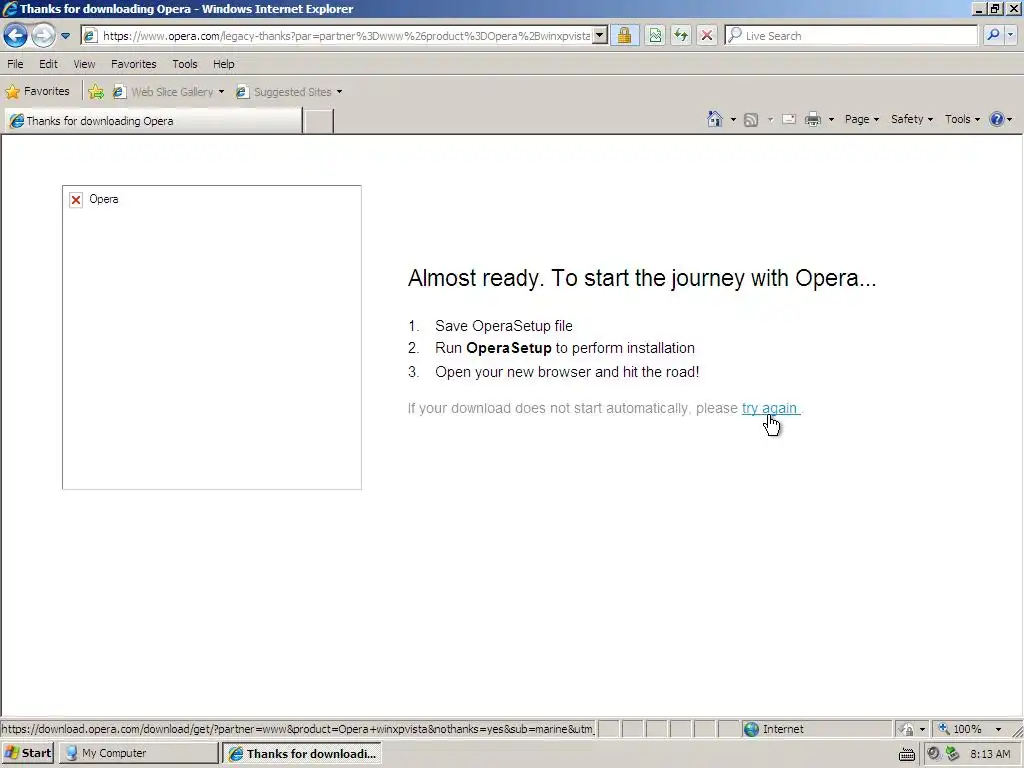Image resolution: width=1024 pixels, height=768 pixels.
Task: Click the Stop loading X icon
Action: [707, 36]
